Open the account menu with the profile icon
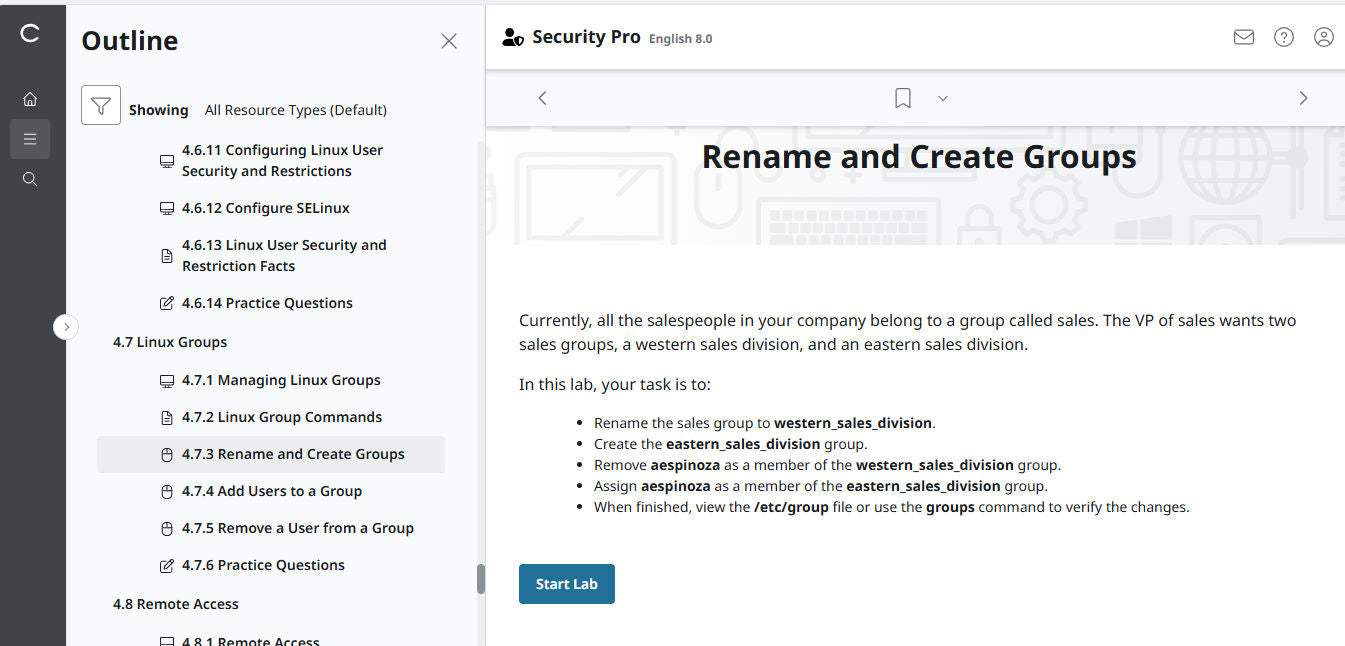 (x=1323, y=36)
